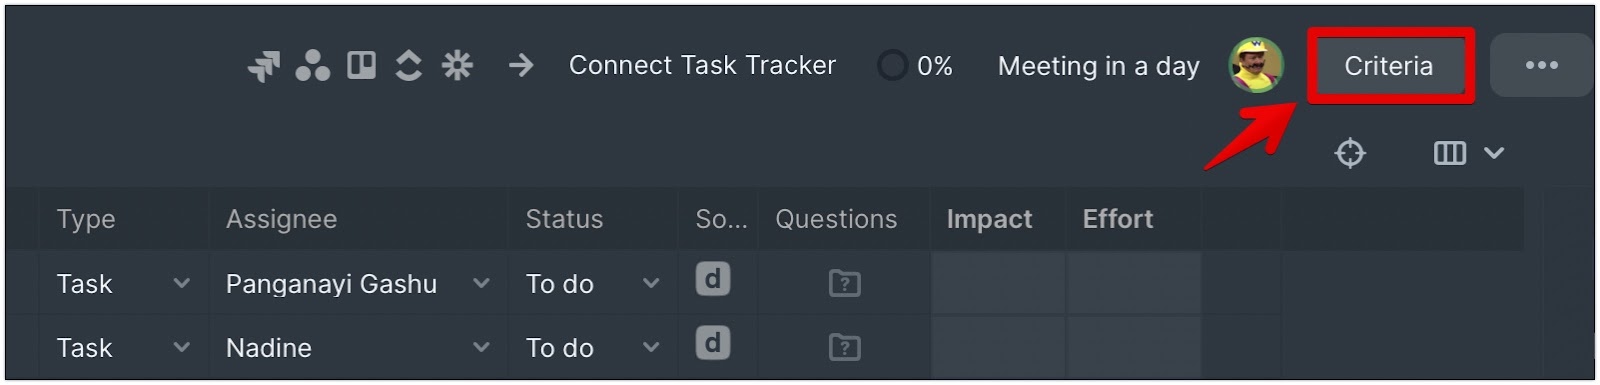Sort by the Impact column header

click(989, 219)
